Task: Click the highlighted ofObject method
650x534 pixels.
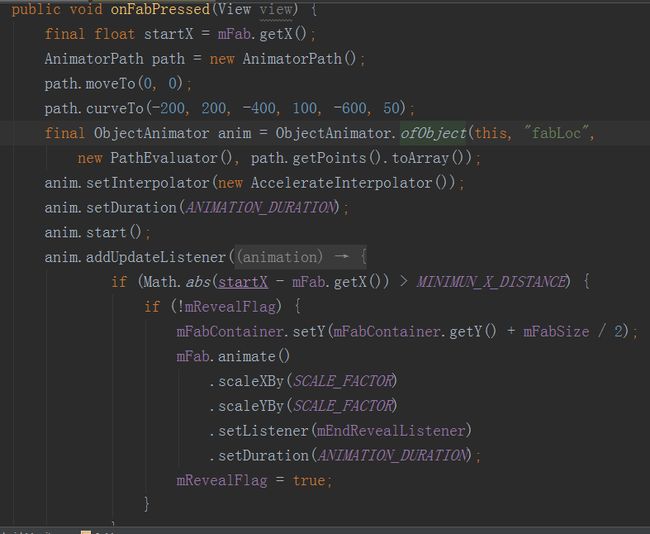Action: click(x=433, y=133)
